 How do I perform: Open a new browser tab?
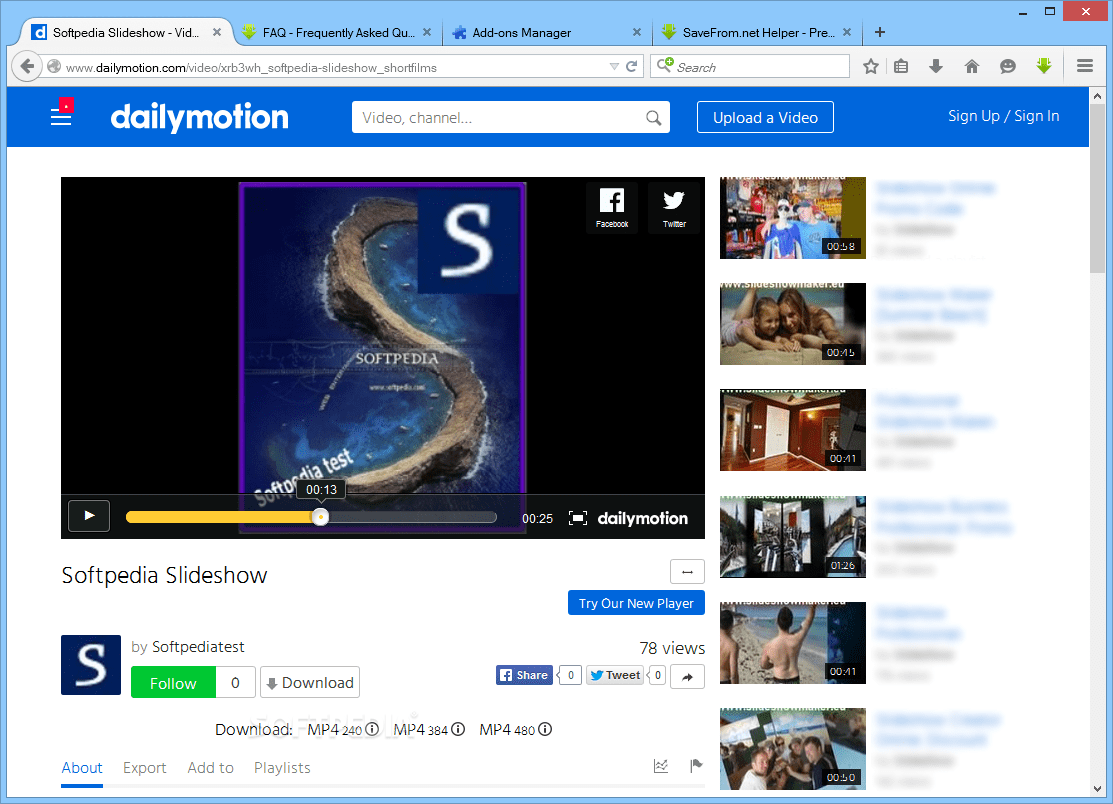coord(879,32)
